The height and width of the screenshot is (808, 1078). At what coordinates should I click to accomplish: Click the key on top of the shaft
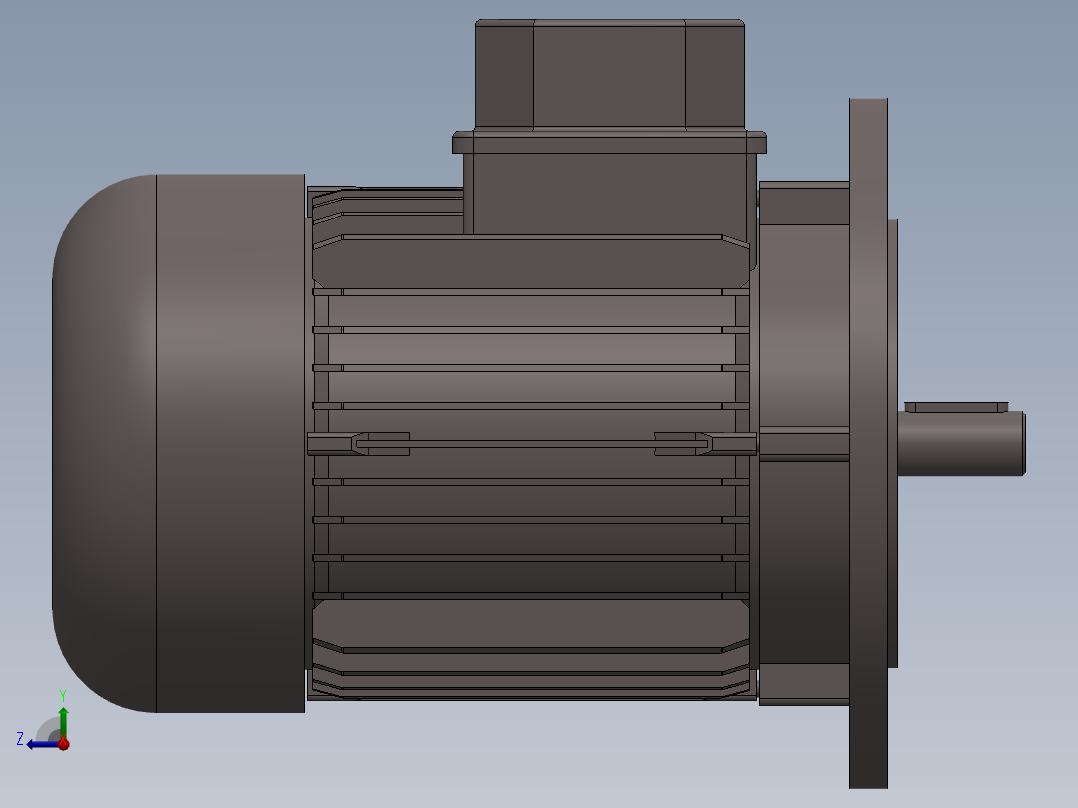pos(956,407)
